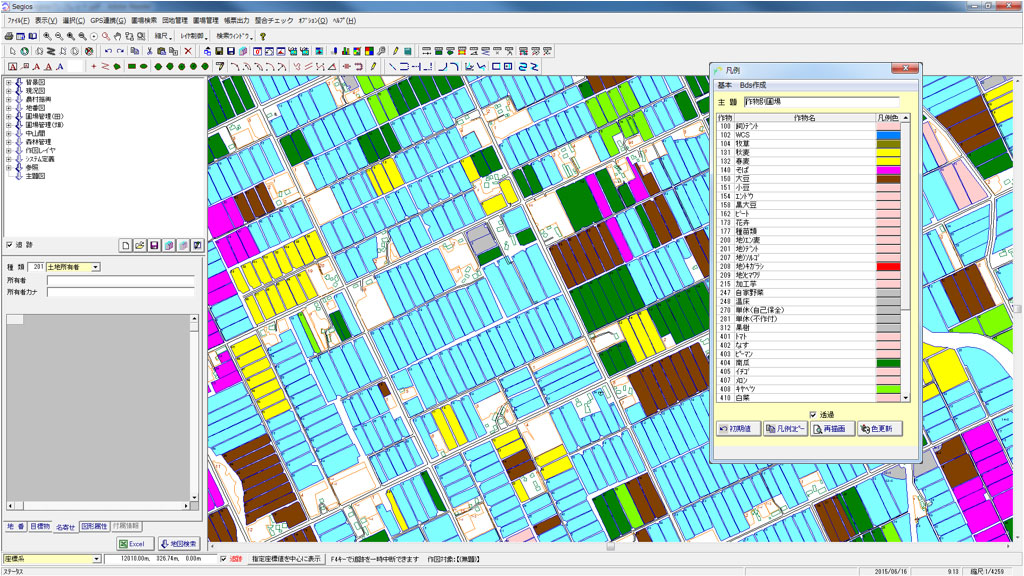Click the pencil icon beside the calculator
The image size is (1024, 576).
396,51
